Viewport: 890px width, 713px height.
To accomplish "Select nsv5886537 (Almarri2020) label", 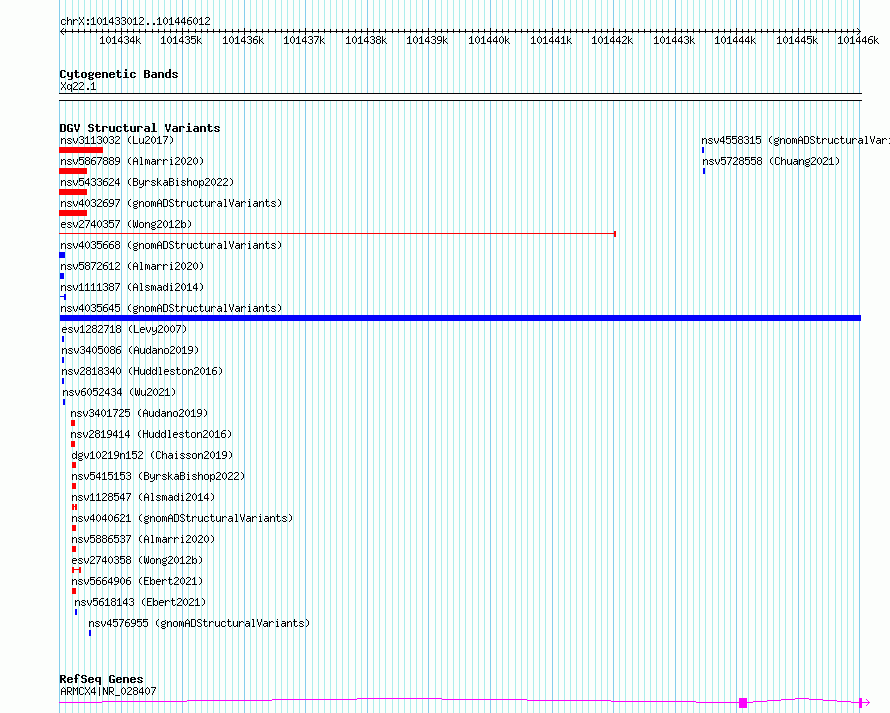I will 143,539.
